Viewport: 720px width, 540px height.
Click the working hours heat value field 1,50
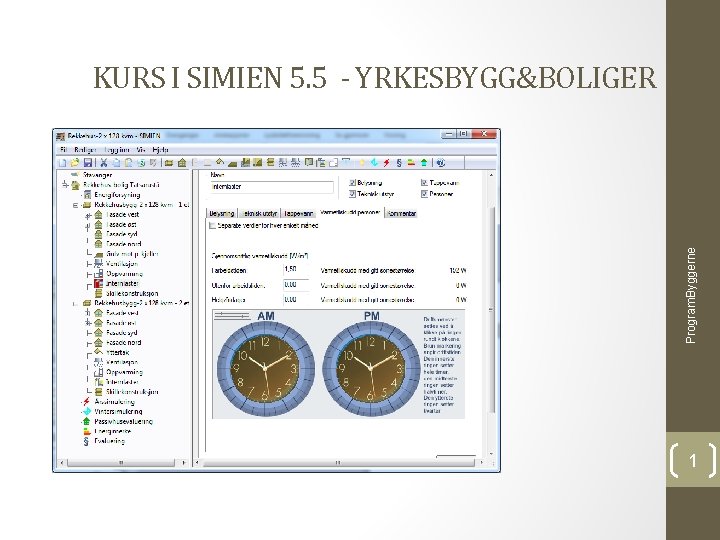click(296, 270)
